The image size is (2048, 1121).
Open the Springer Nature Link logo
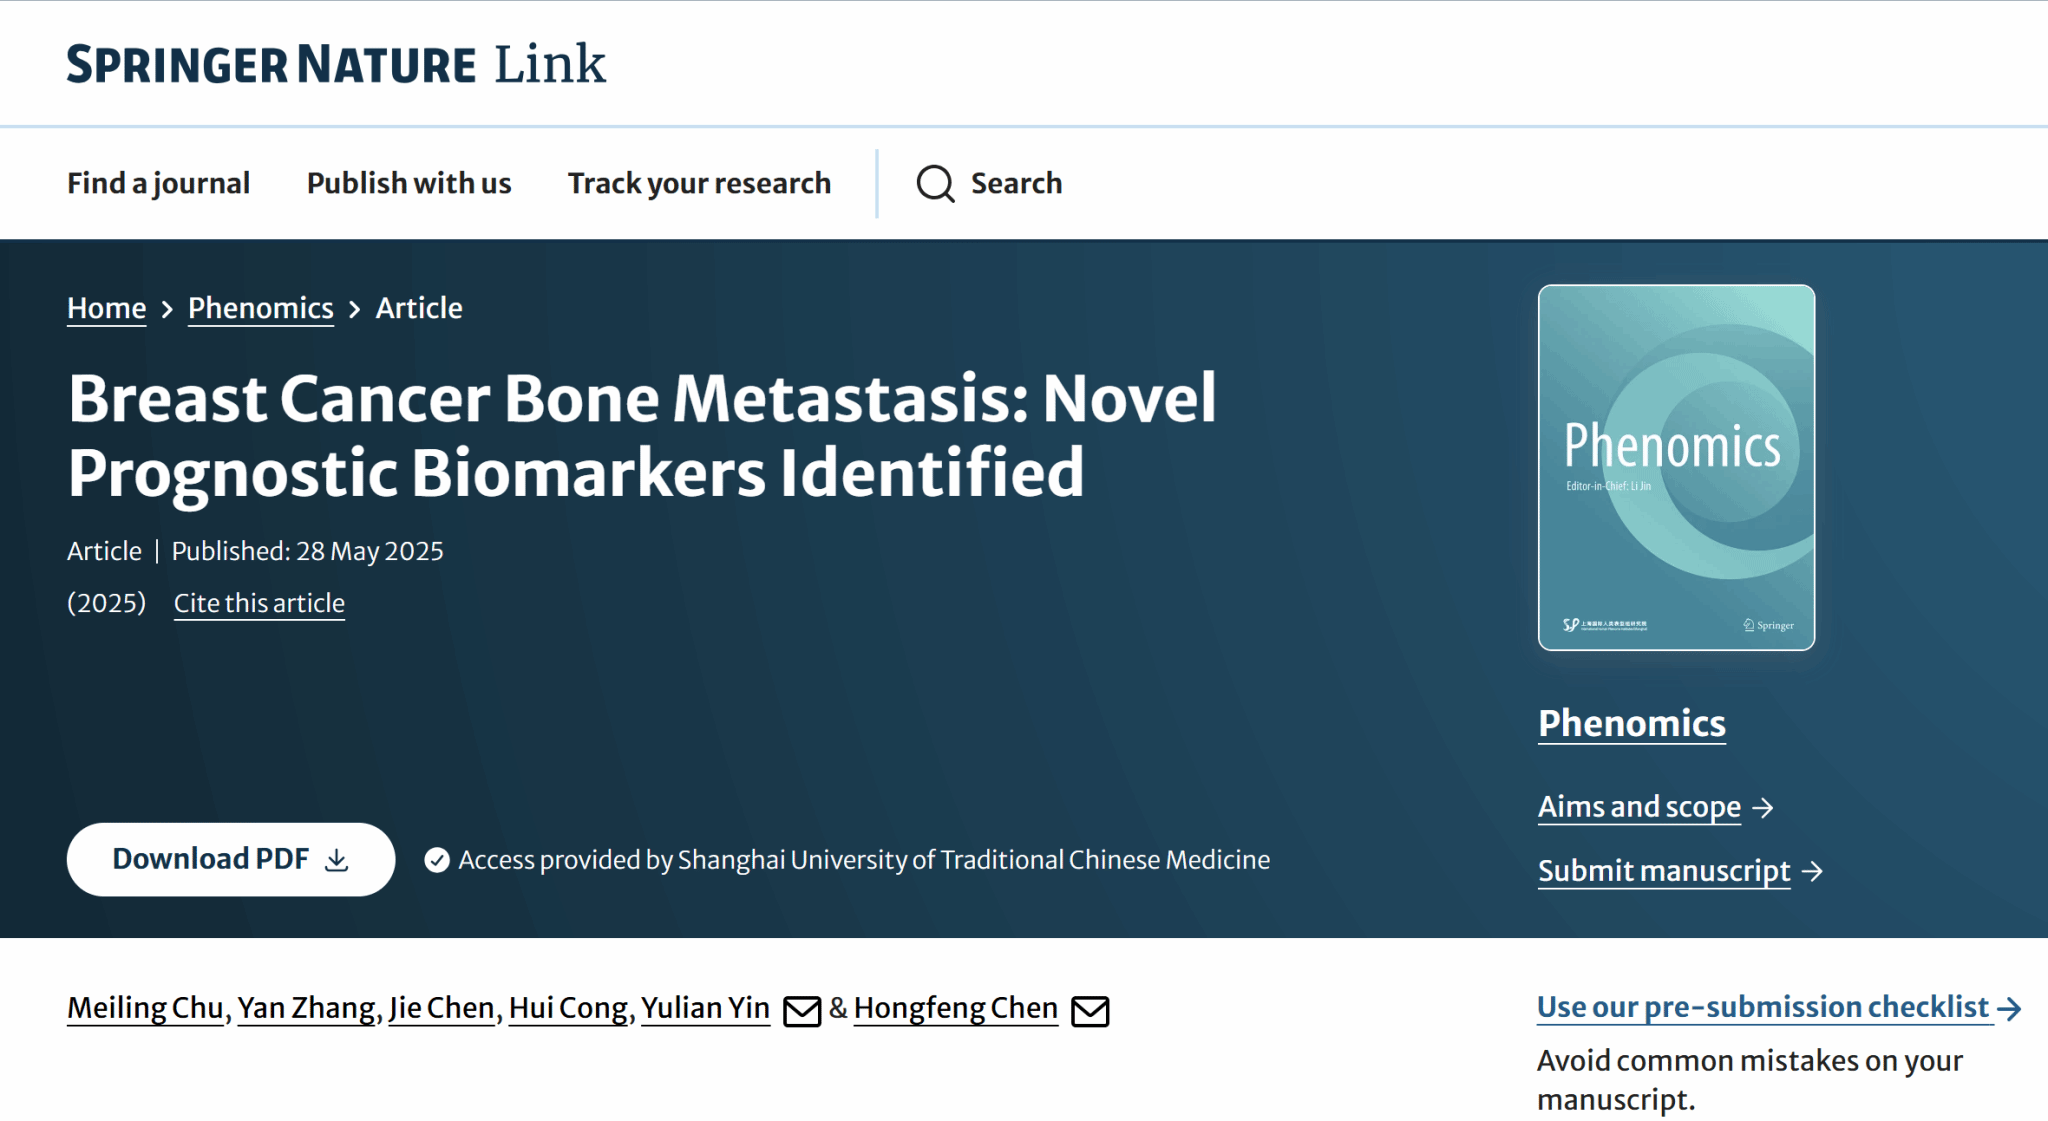click(336, 64)
